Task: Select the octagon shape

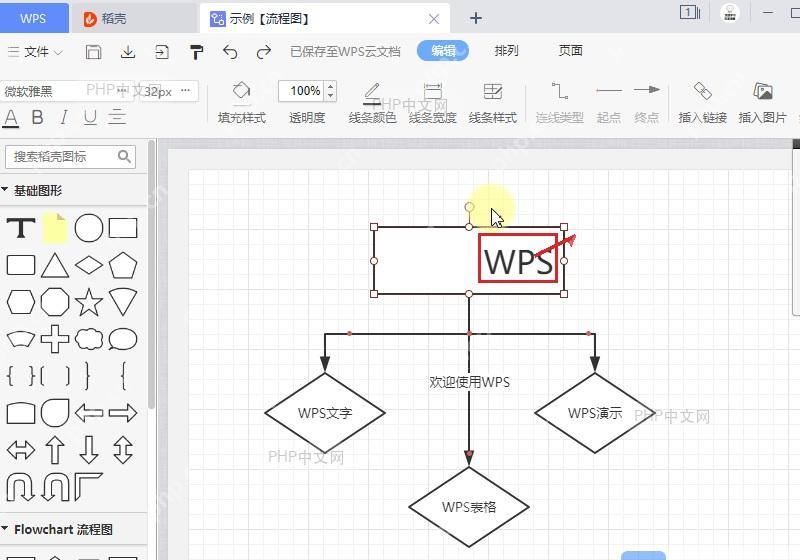Action: click(55, 302)
